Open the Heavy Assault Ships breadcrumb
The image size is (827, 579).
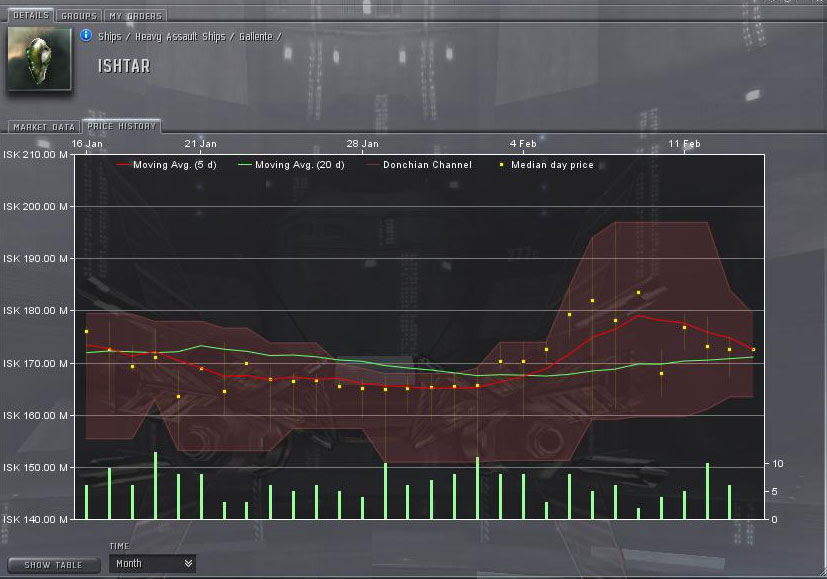180,36
